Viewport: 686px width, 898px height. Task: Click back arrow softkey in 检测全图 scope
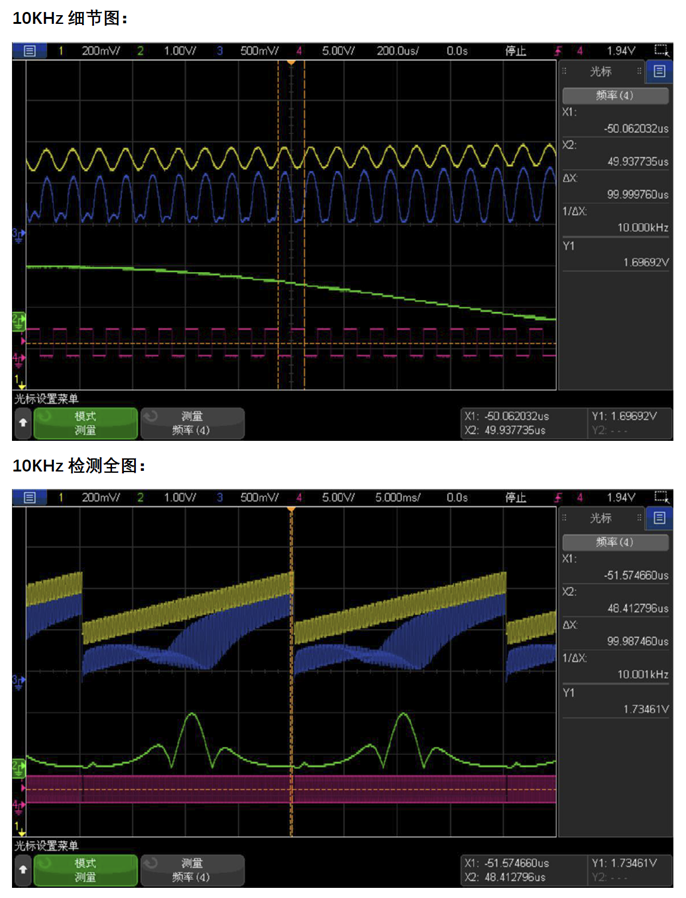[x=21, y=870]
